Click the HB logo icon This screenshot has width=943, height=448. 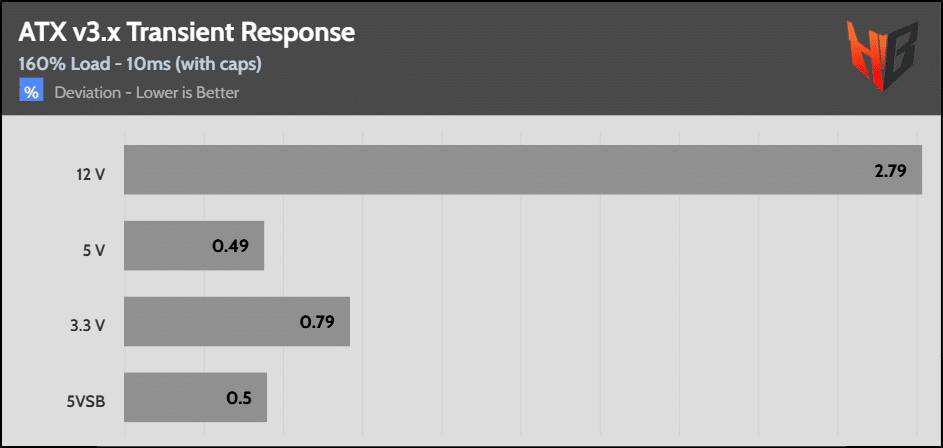(882, 55)
